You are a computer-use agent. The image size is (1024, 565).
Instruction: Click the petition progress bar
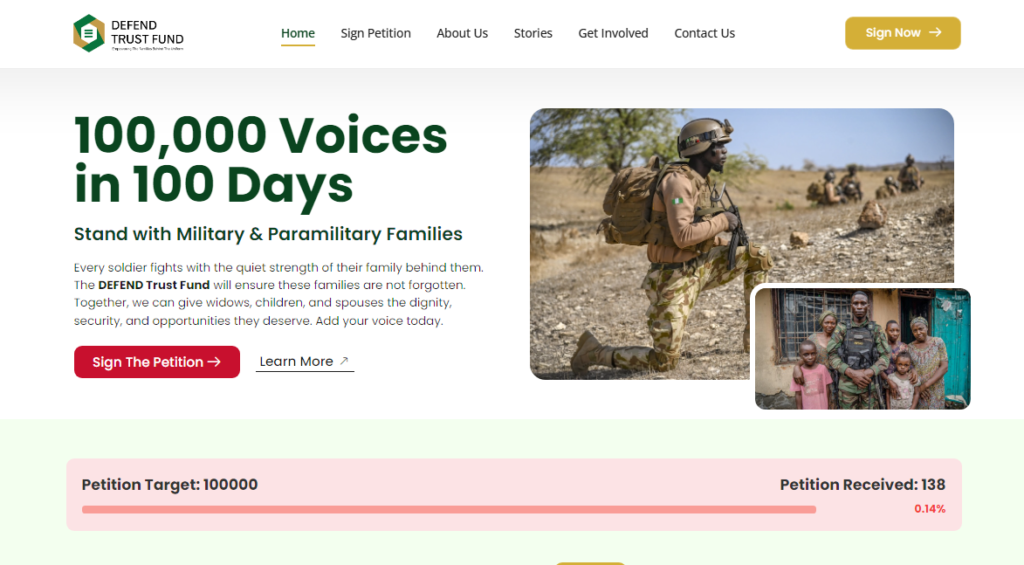click(449, 509)
